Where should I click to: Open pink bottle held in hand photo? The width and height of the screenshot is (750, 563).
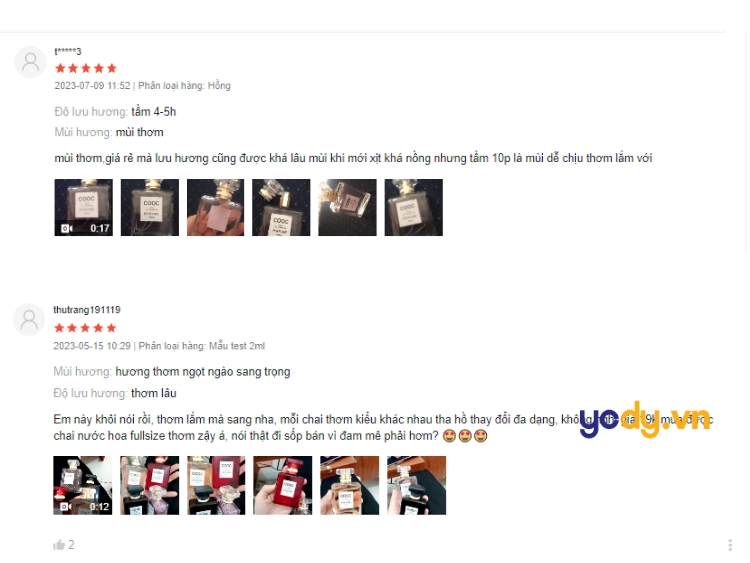215,208
